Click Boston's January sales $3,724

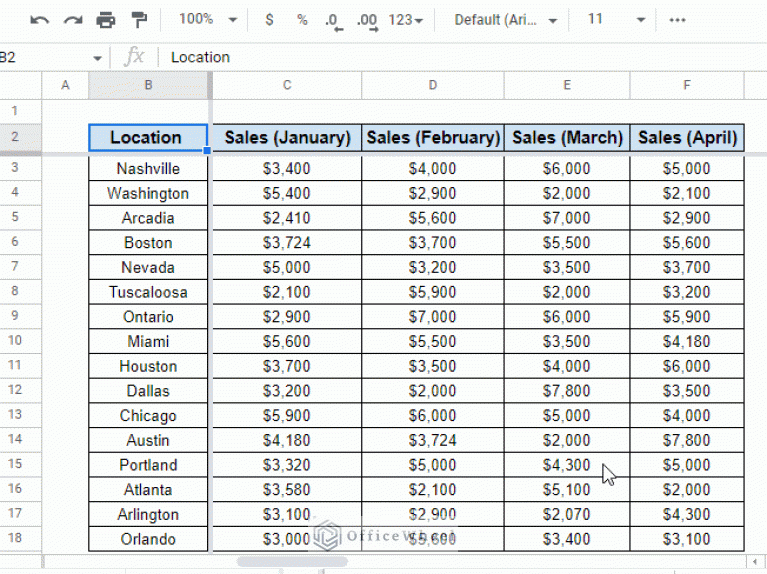click(x=287, y=243)
